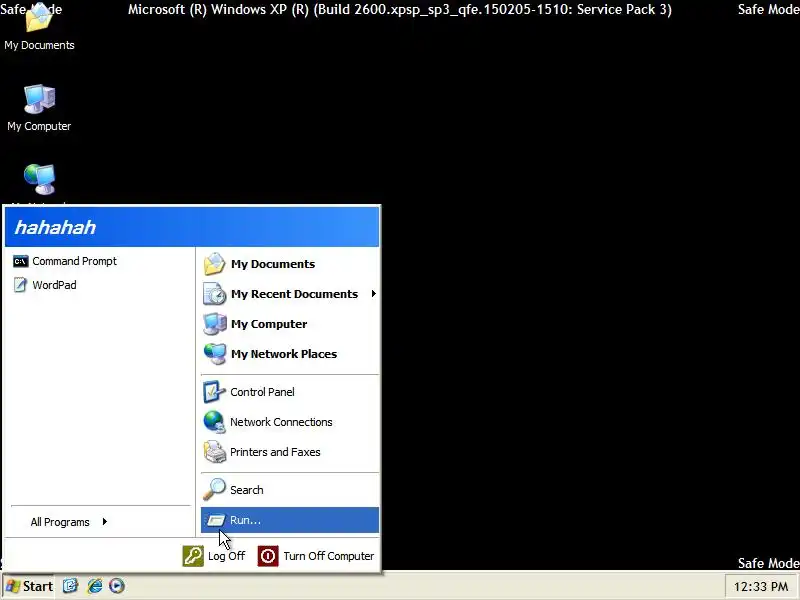Image resolution: width=800 pixels, height=600 pixels.
Task: Click My Recent Documents clock icon
Action: 214,294
